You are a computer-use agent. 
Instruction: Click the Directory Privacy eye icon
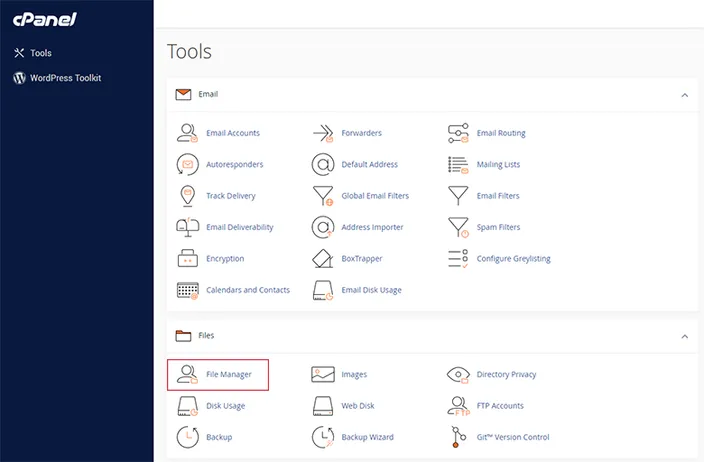point(458,374)
